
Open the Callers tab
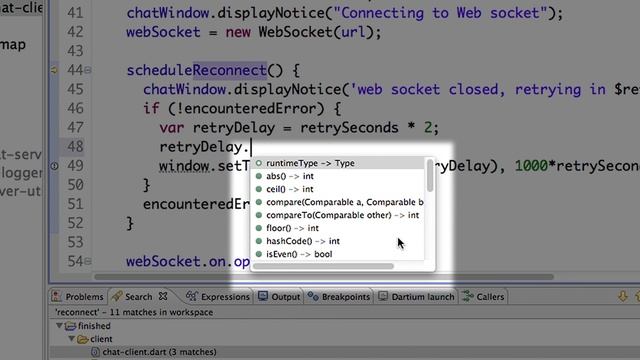point(483,297)
